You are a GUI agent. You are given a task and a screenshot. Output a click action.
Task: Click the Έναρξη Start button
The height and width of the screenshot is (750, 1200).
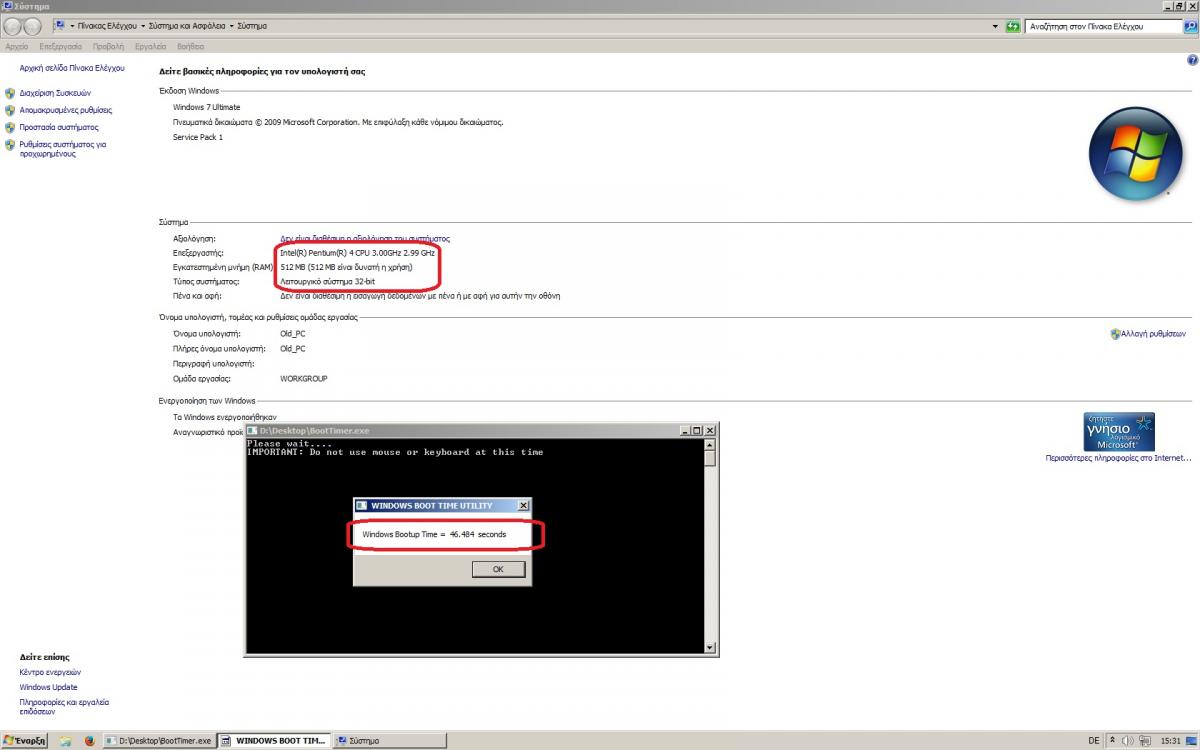tap(26, 741)
